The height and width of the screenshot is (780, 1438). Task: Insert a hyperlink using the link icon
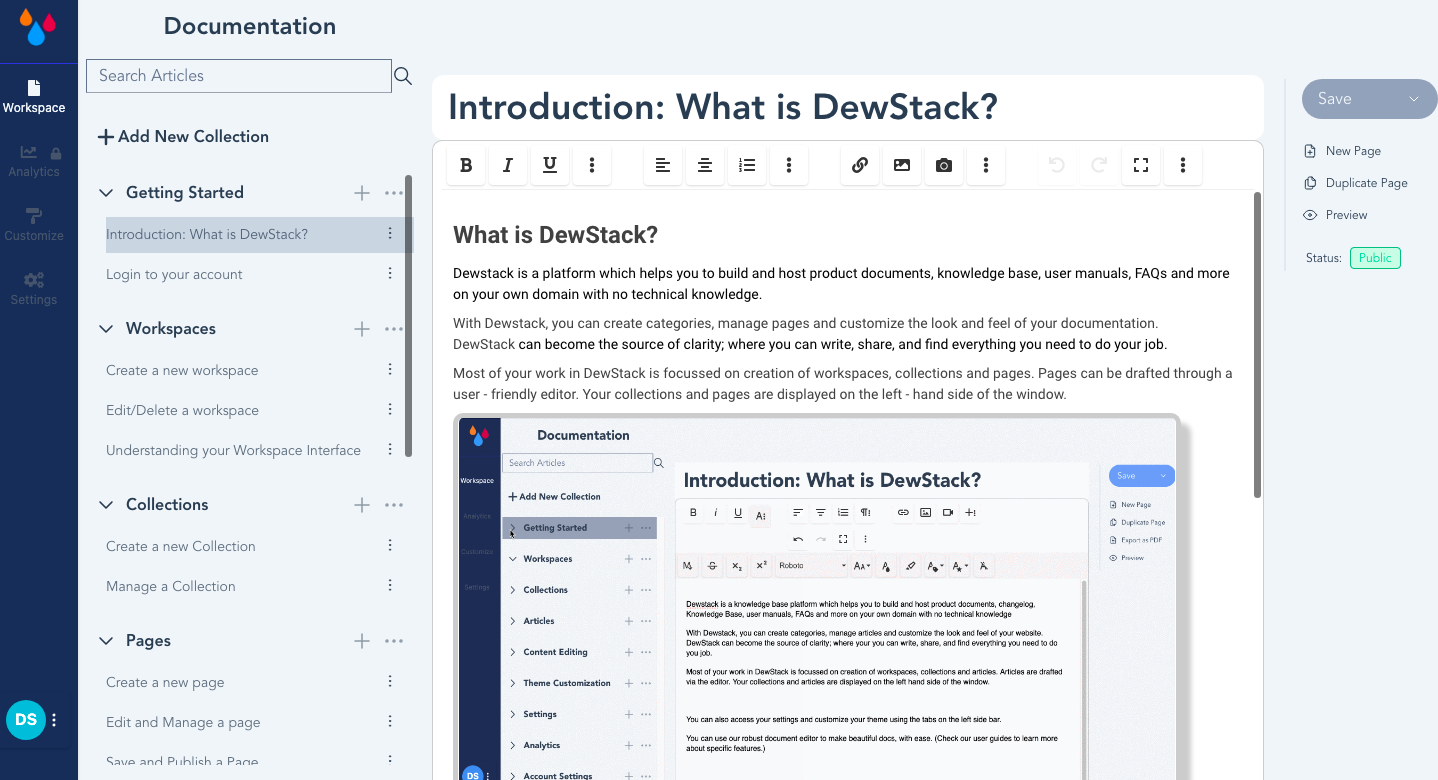(x=860, y=166)
